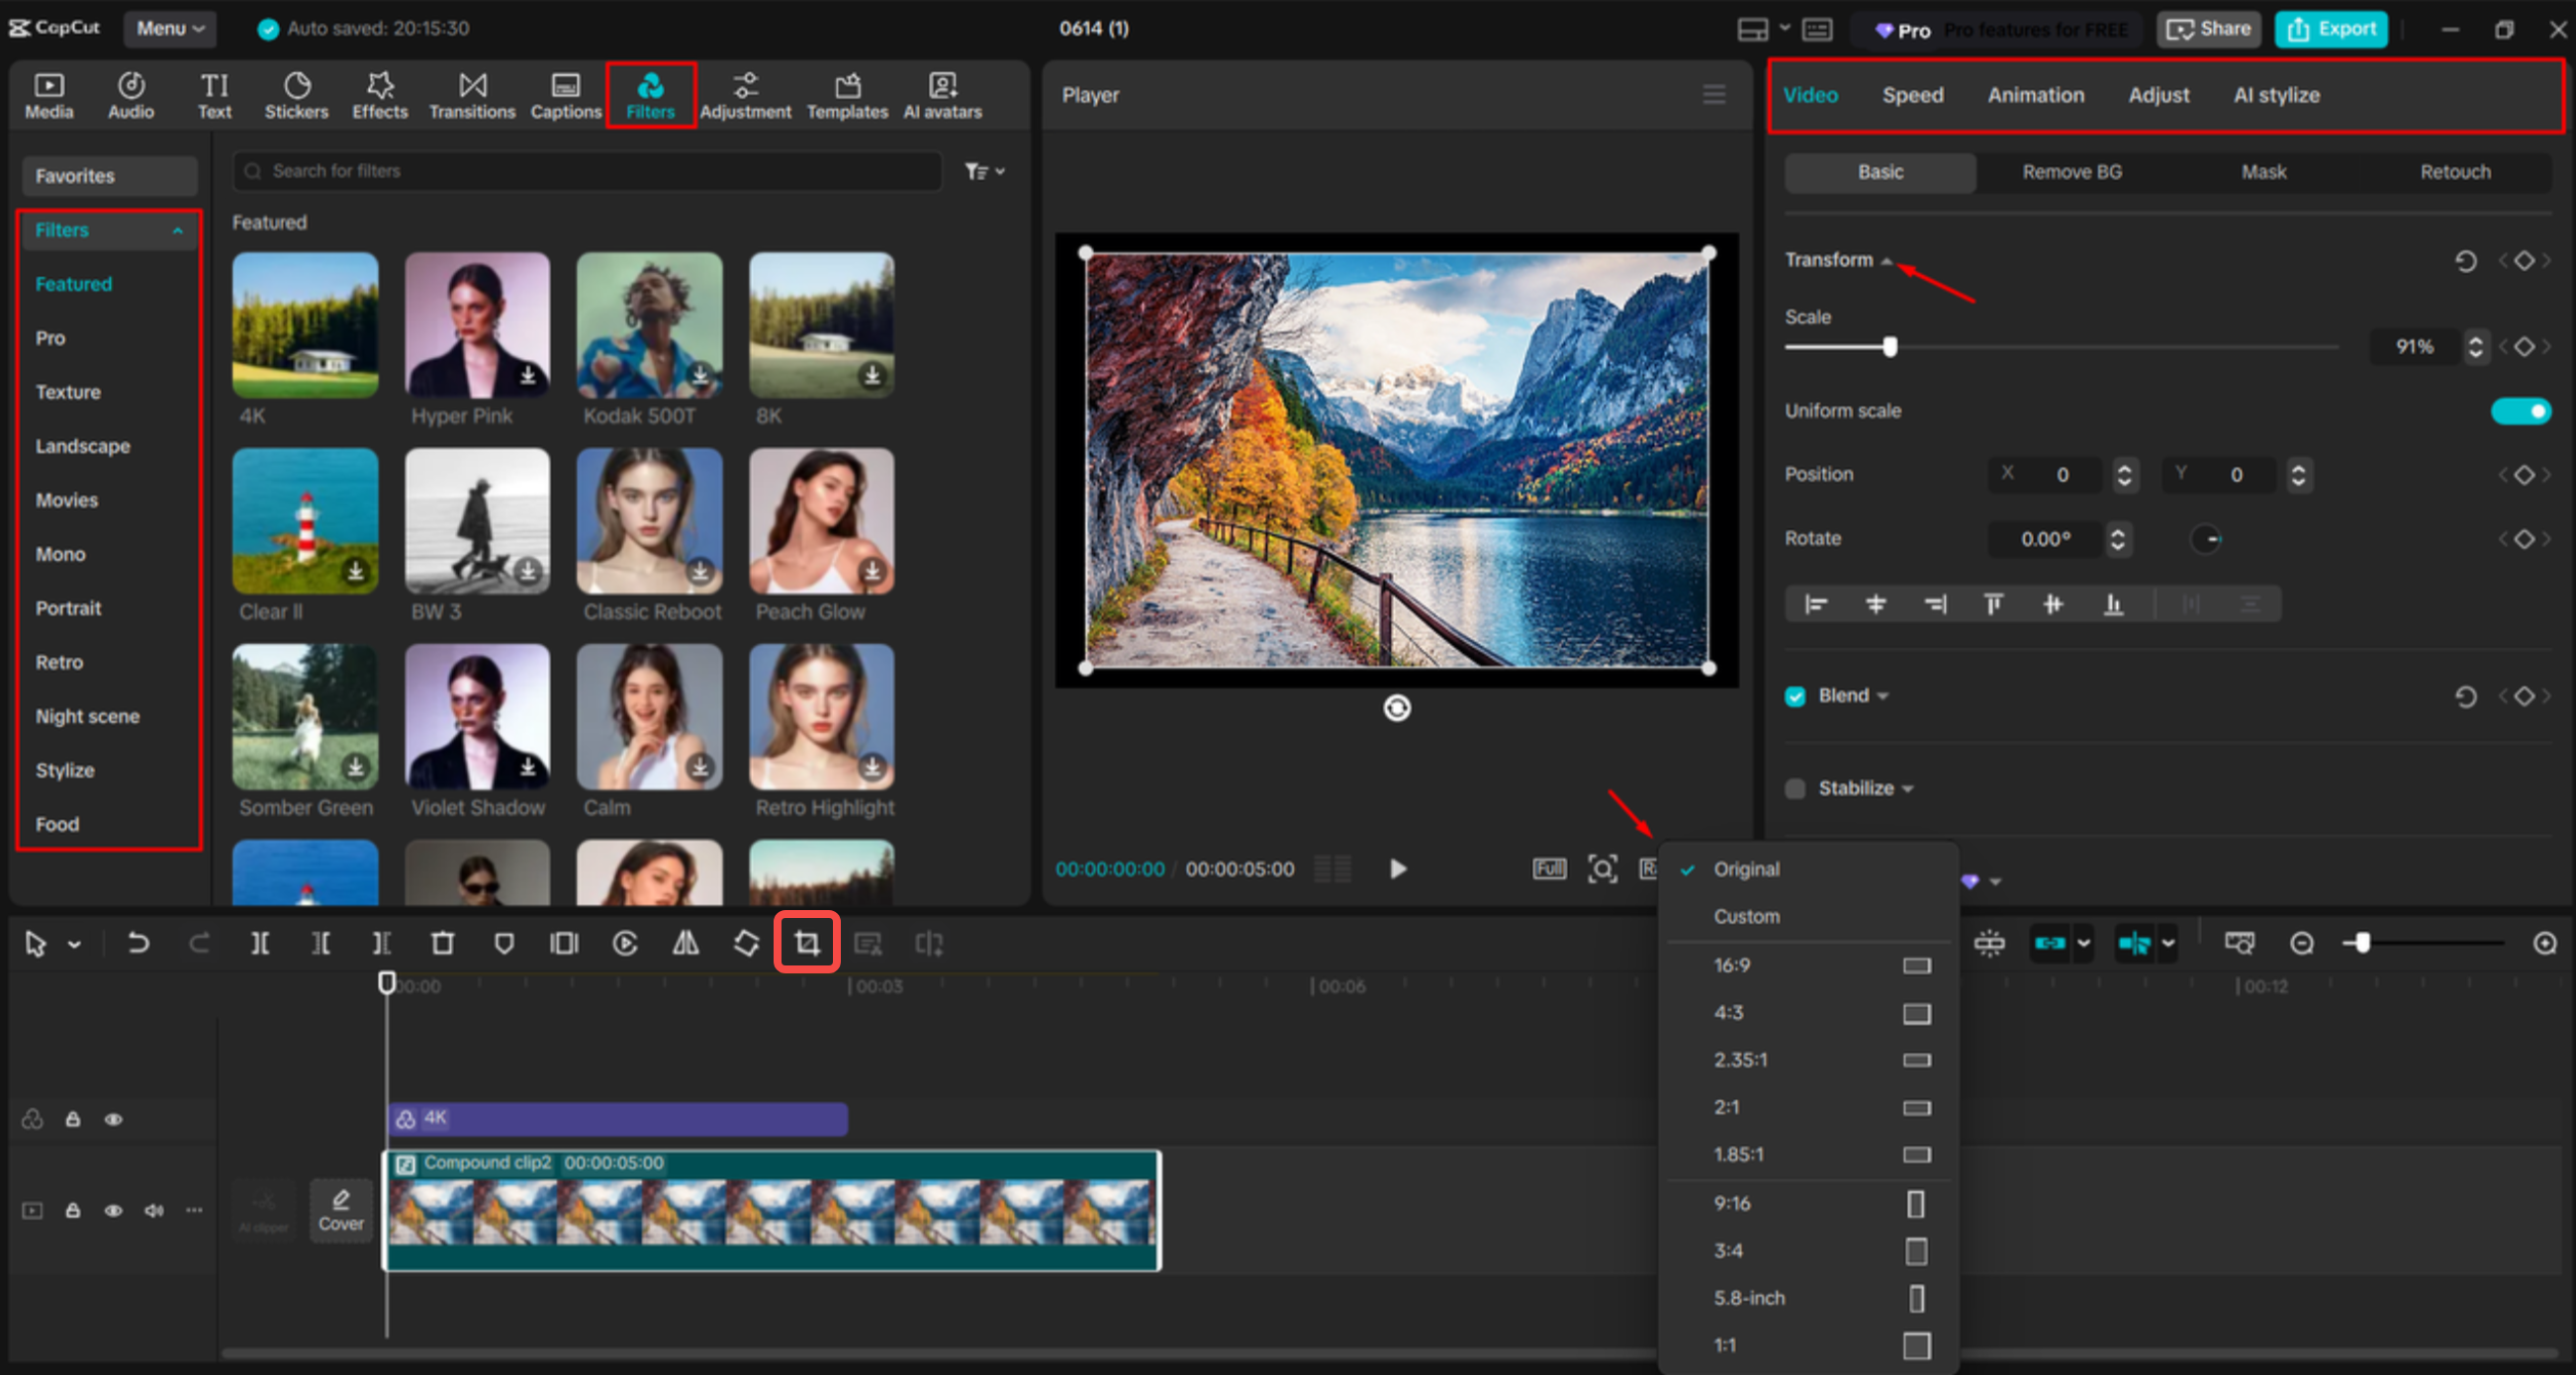Click the mirror tool in the timeline toolbar
The height and width of the screenshot is (1375, 2576).
click(x=686, y=941)
